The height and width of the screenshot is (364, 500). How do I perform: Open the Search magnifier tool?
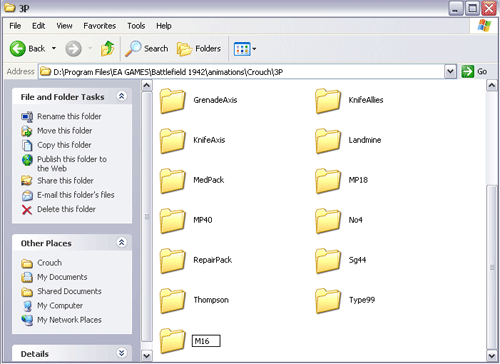(133, 49)
